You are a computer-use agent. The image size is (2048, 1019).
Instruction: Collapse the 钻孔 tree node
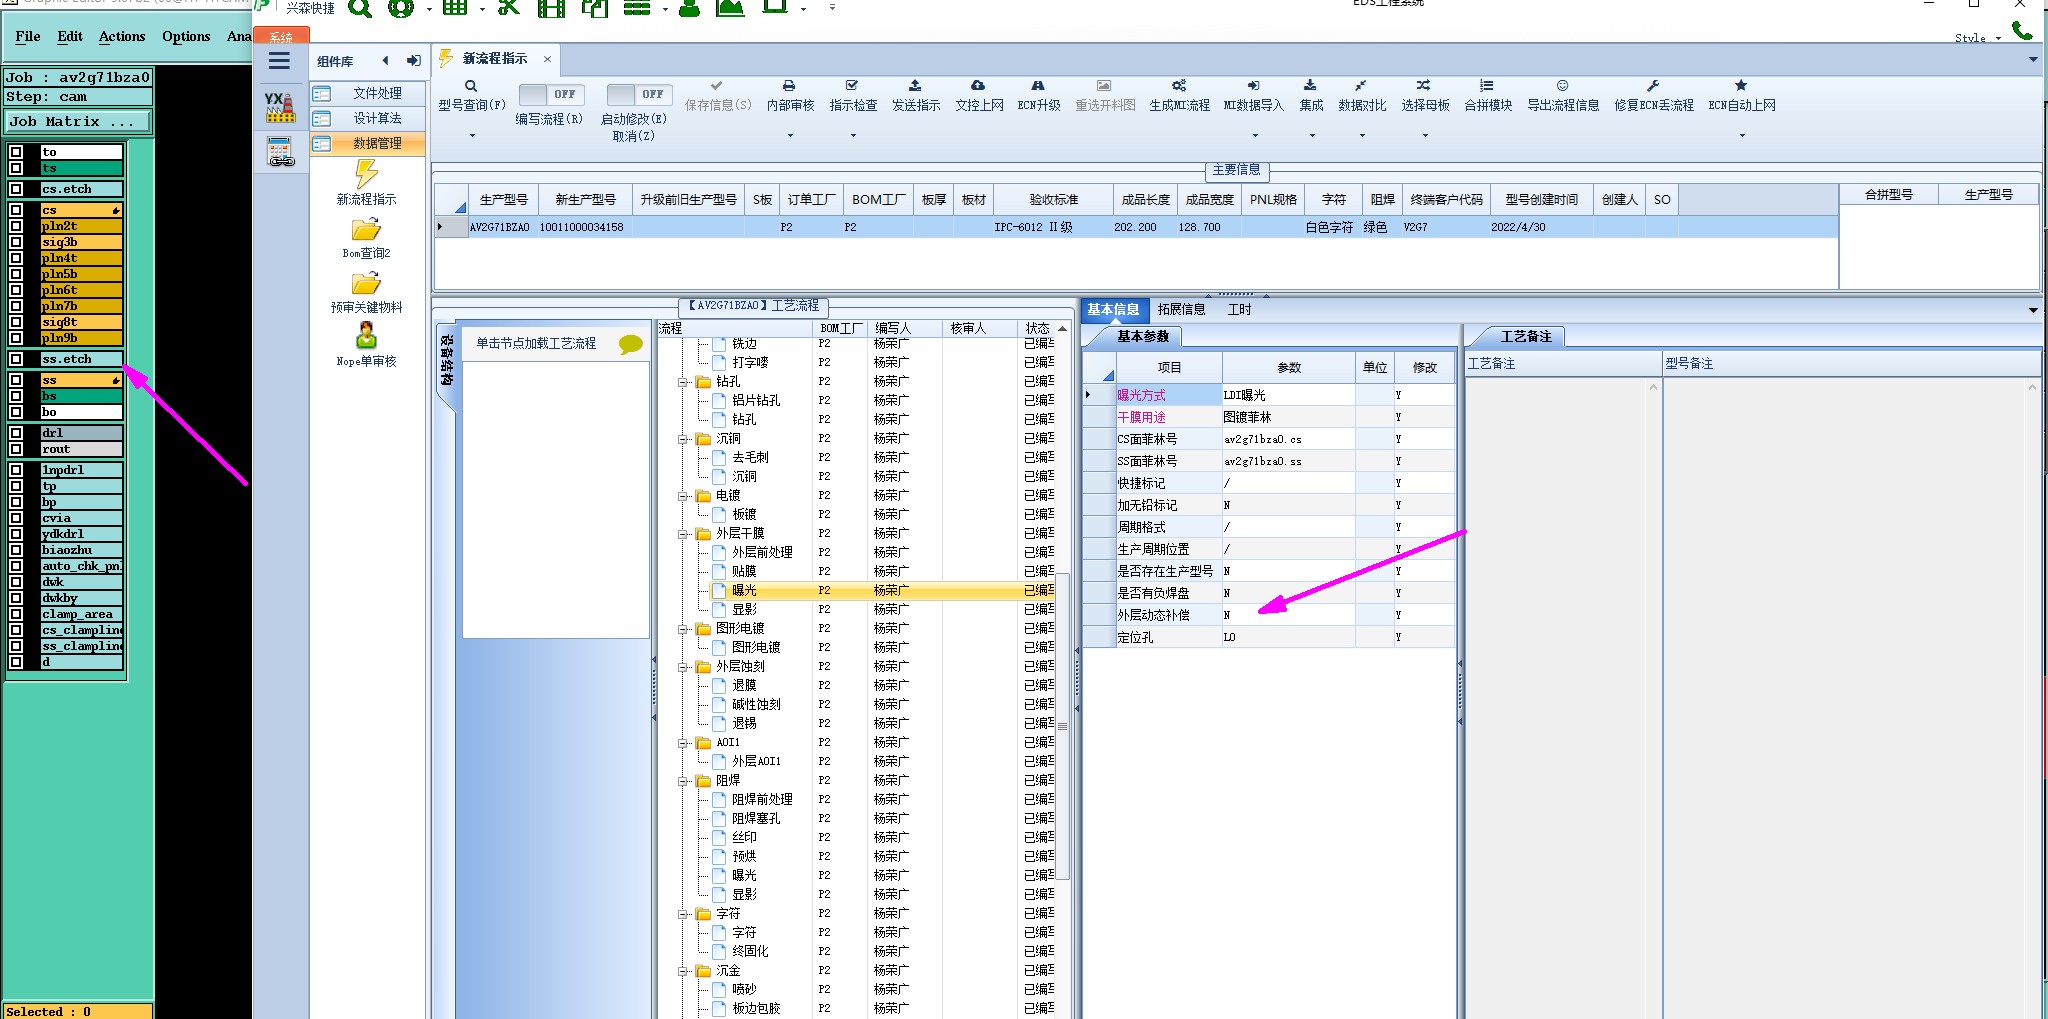coord(684,382)
